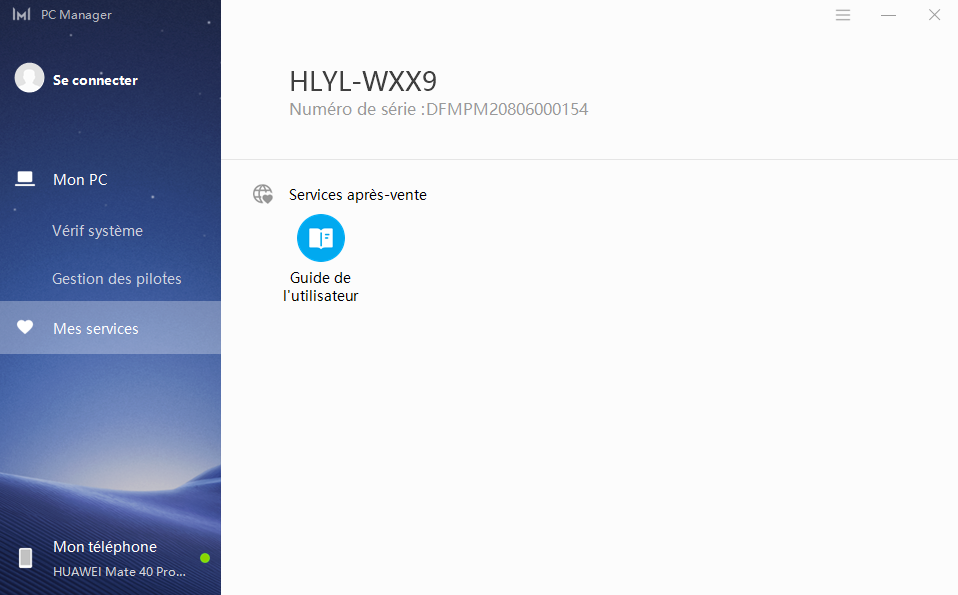Click the user avatar icon
958x595 pixels.
coord(29,78)
